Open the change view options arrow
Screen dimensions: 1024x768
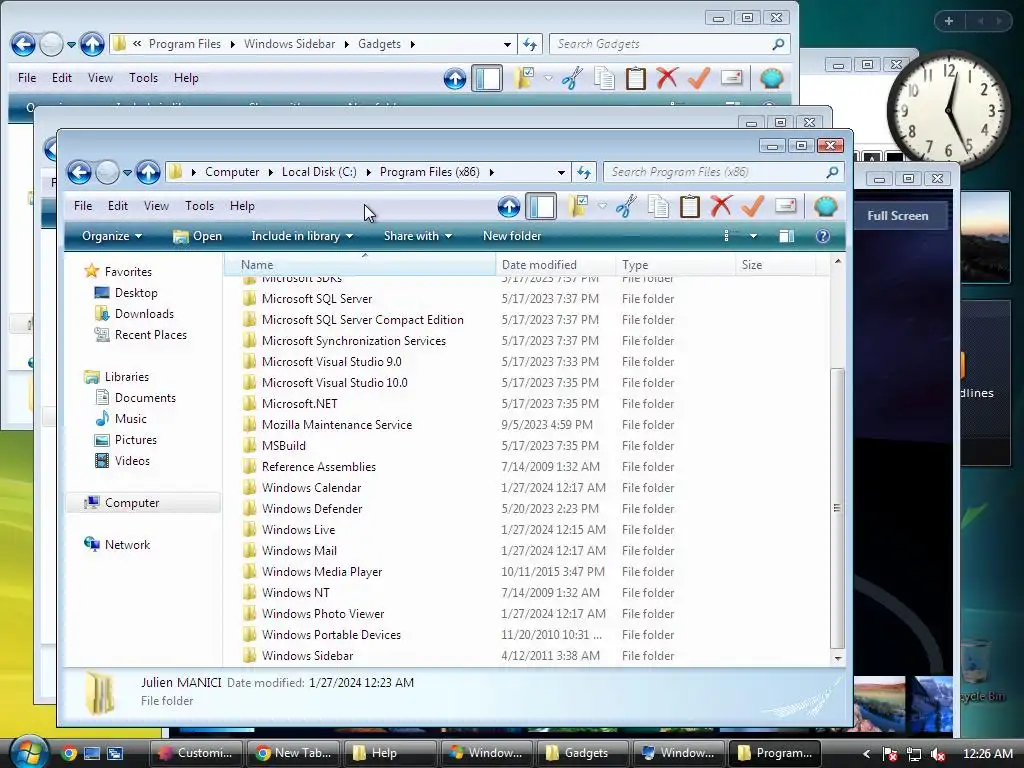(x=753, y=236)
